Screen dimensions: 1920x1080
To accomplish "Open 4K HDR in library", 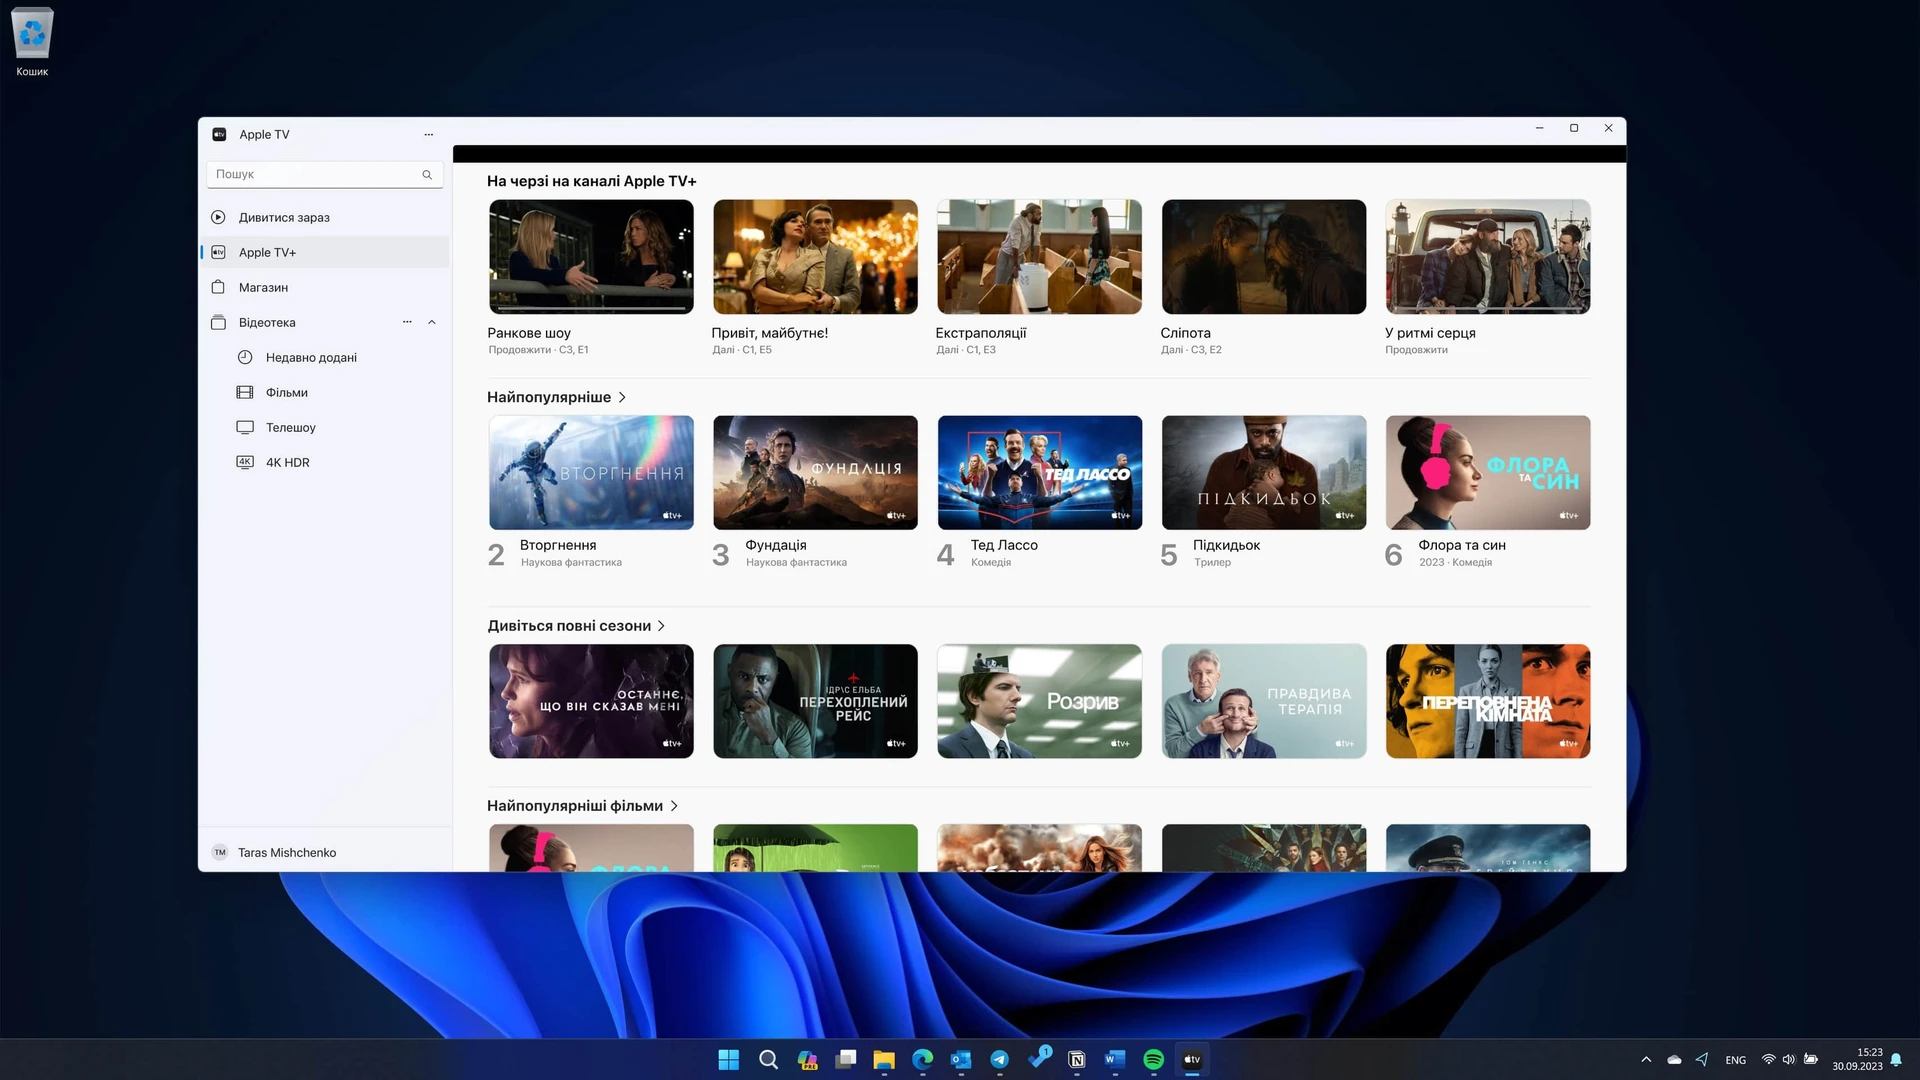I will 324,462.
